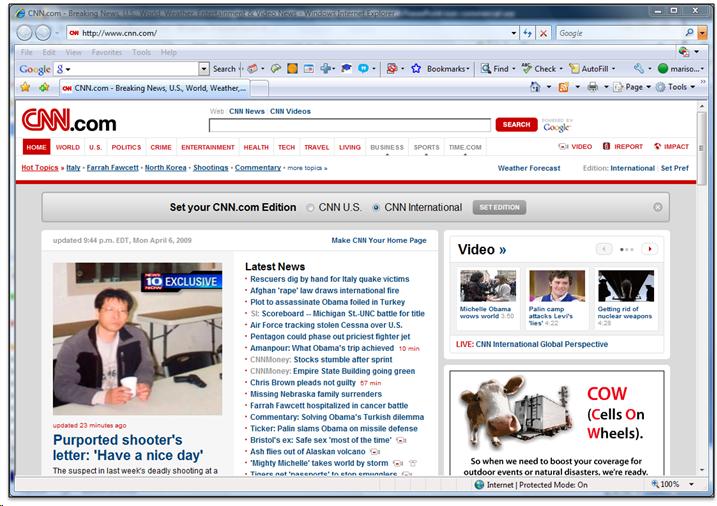This screenshot has height=506, width=717.
Task: Open the Google toolbar search box dropdown
Action: click(x=204, y=69)
